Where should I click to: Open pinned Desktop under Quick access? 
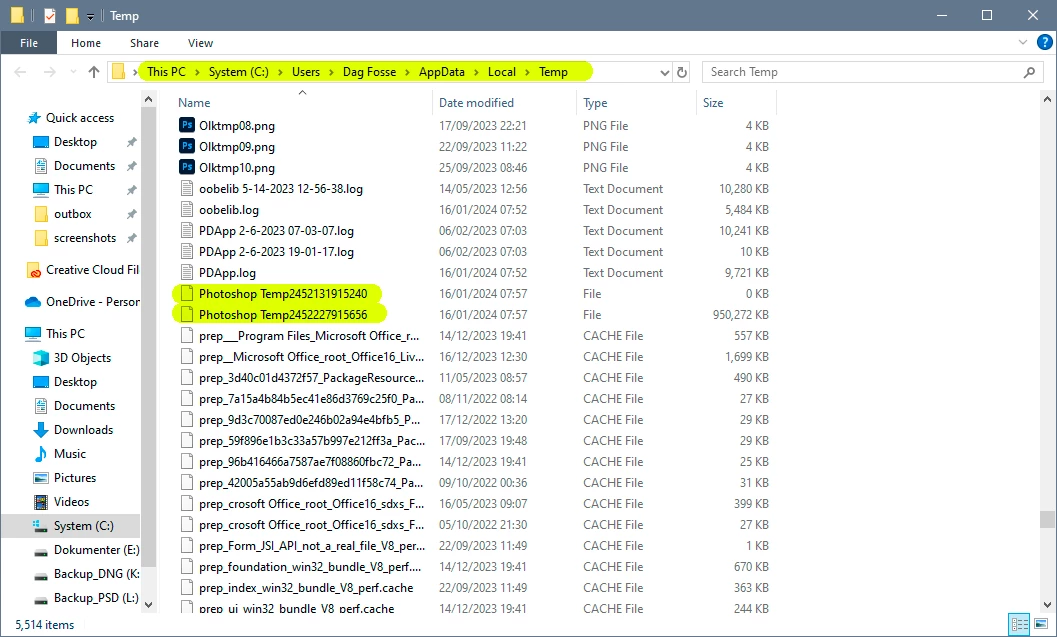click(76, 142)
